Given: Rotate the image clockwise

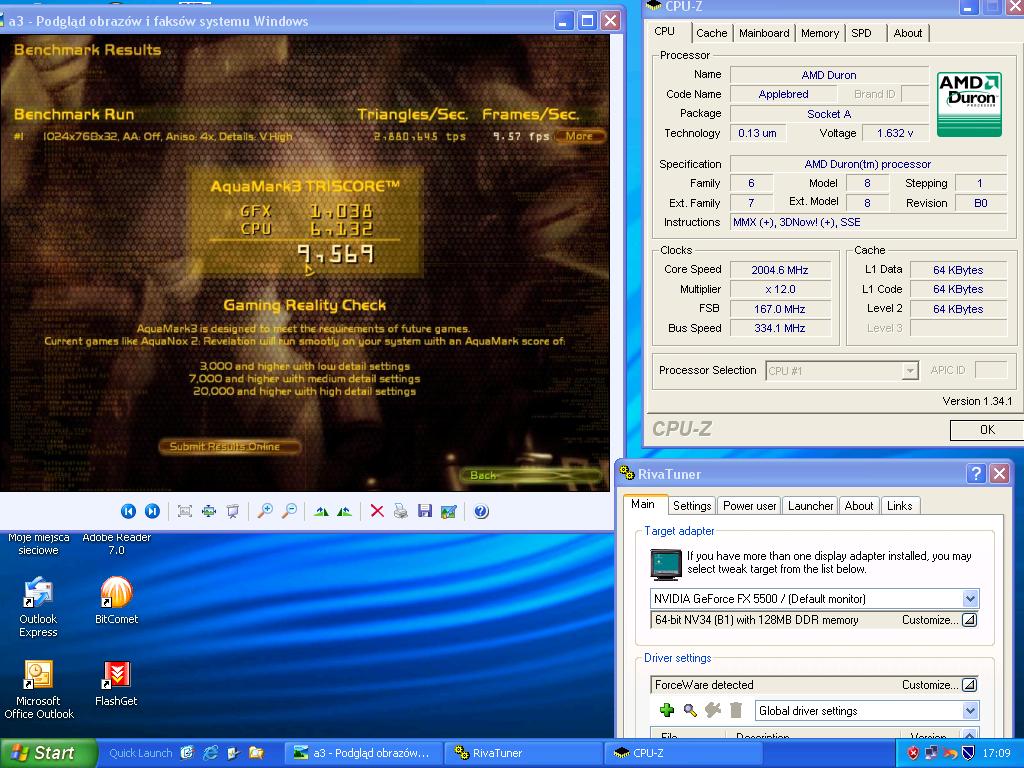Looking at the screenshot, I should [x=321, y=511].
